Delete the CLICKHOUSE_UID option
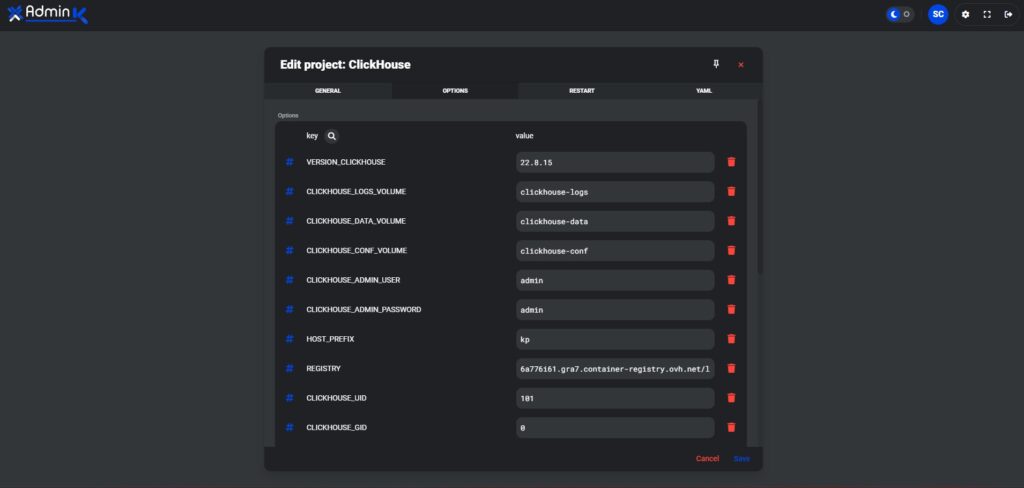This screenshot has width=1024, height=488. pyautogui.click(x=731, y=398)
